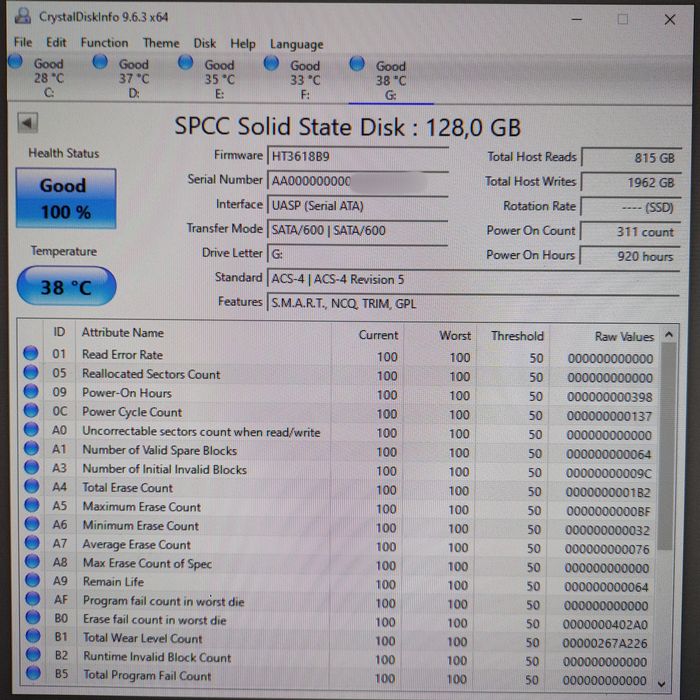
Task: Click status orb for Uncorrectable sectors count row
Action: click(31, 429)
